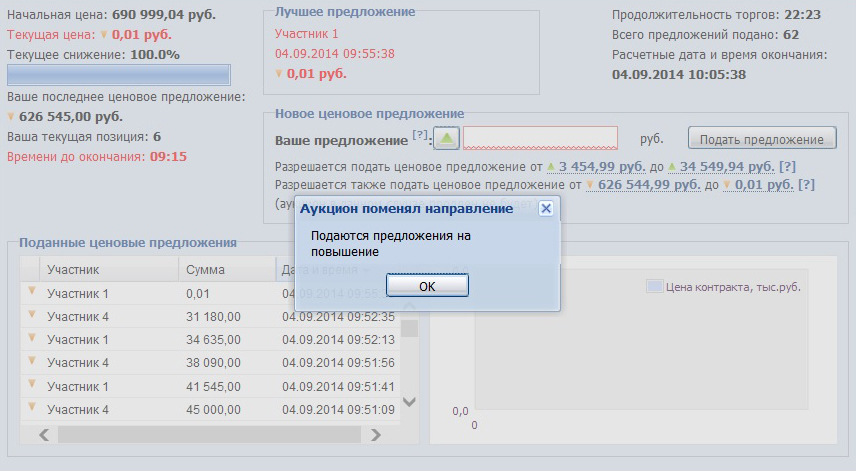This screenshot has height=471, width=856.
Task: Toggle 'Цена контракта, тыс.руб.' legend swatch
Action: point(654,287)
